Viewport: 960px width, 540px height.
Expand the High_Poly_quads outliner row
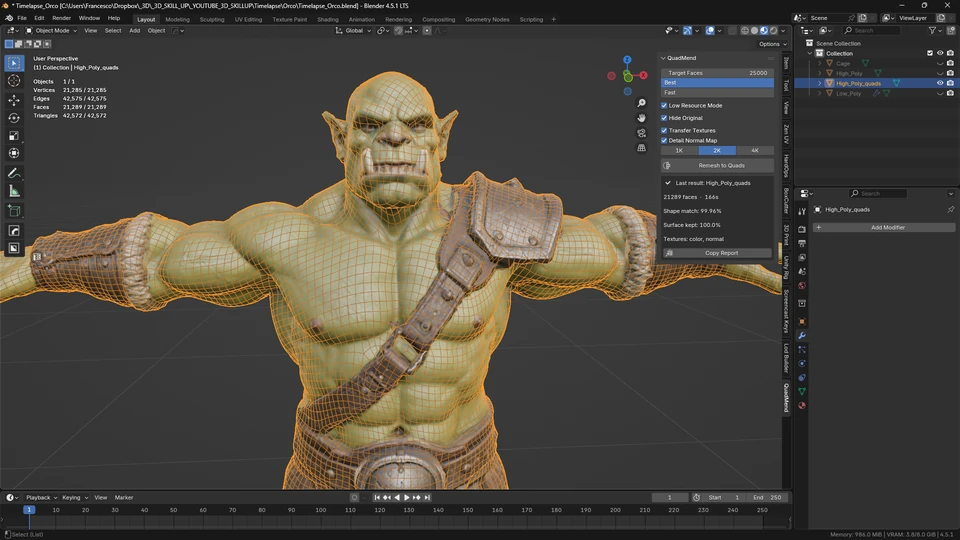point(820,83)
